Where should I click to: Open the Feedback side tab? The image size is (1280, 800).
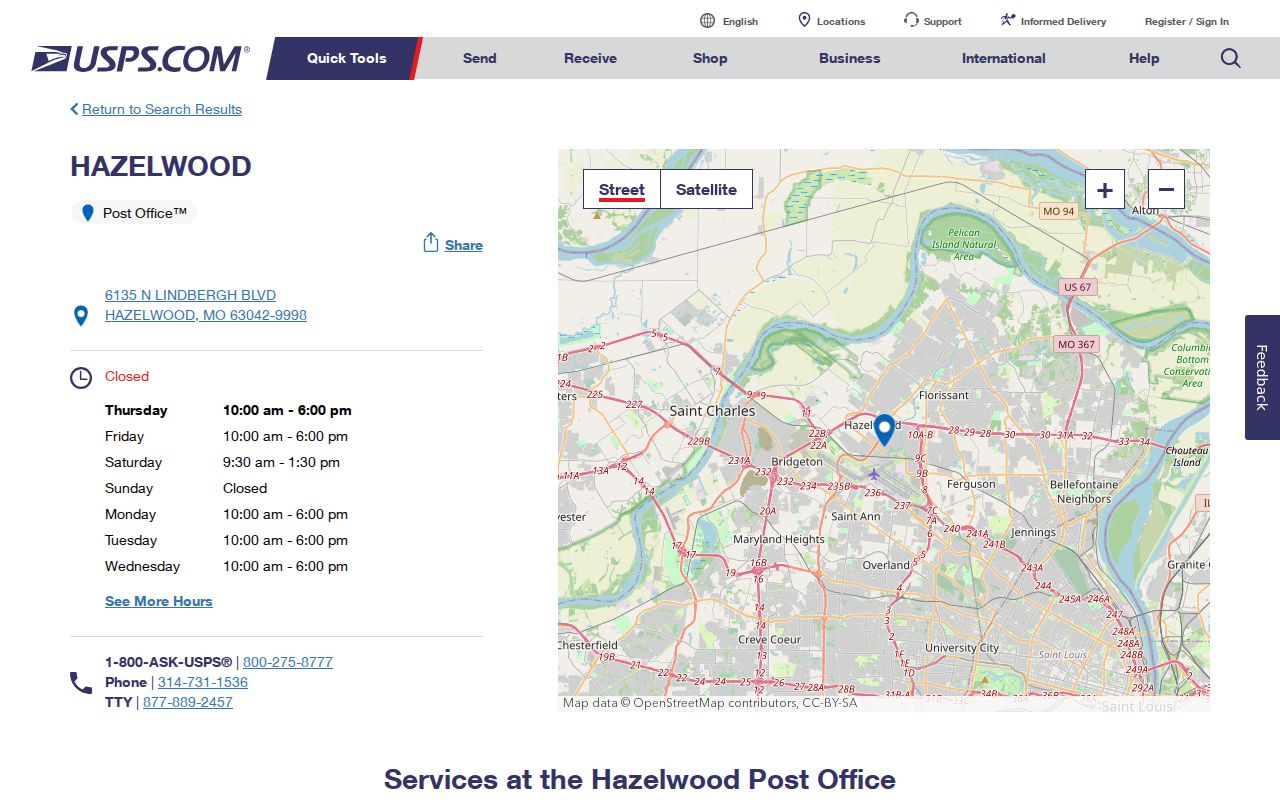(1262, 377)
